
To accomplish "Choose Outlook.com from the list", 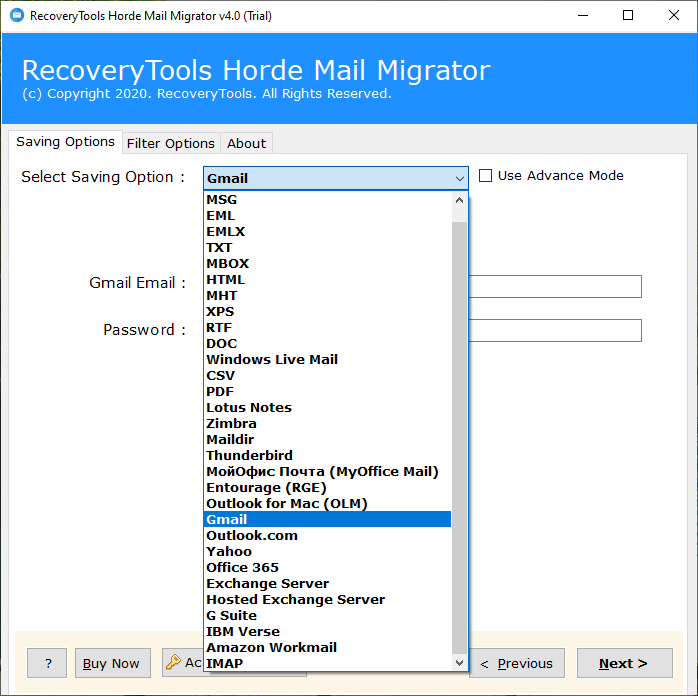I will 328,536.
